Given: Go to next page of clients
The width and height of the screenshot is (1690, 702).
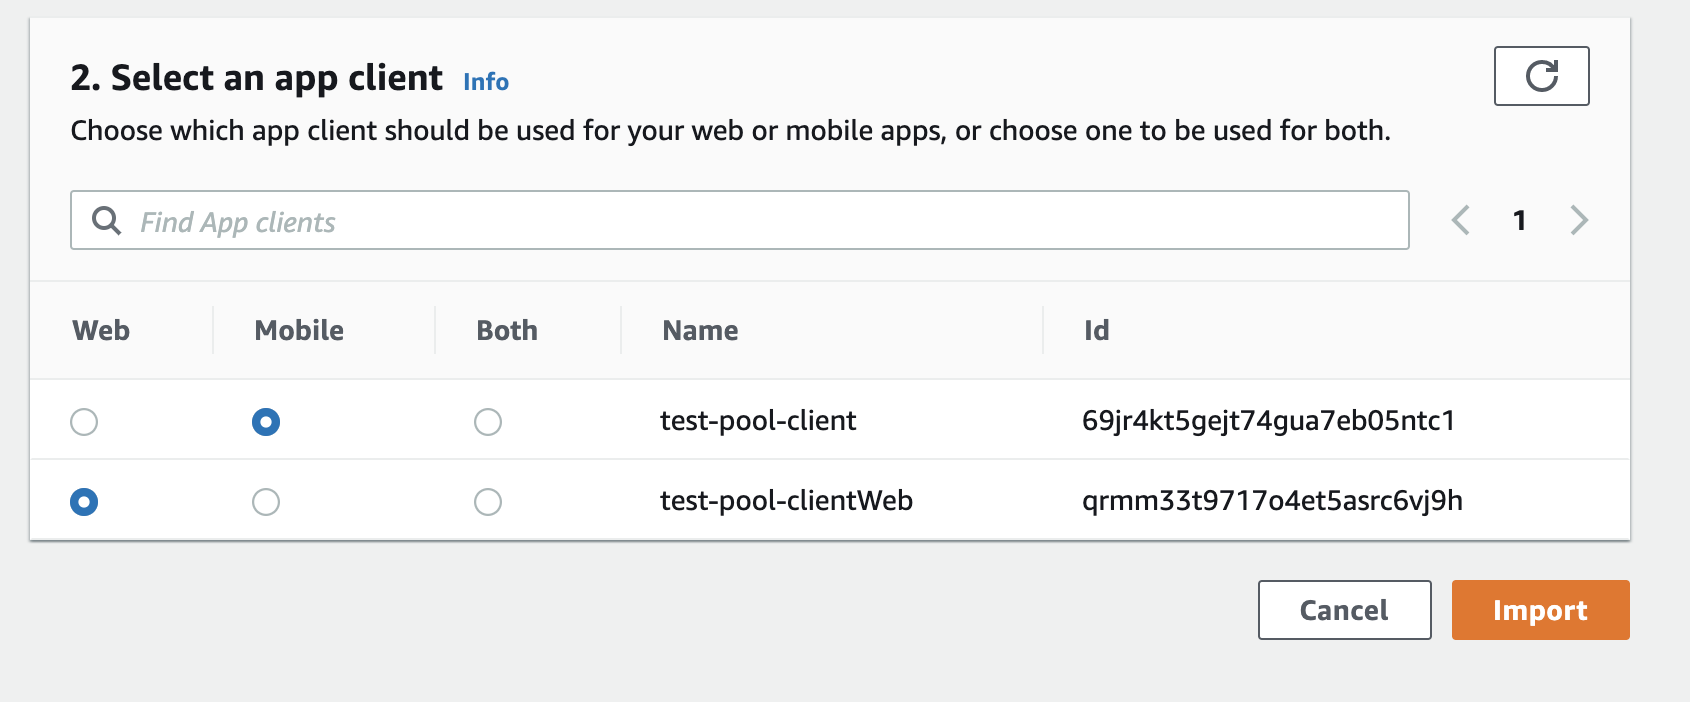Looking at the screenshot, I should pyautogui.click(x=1579, y=220).
